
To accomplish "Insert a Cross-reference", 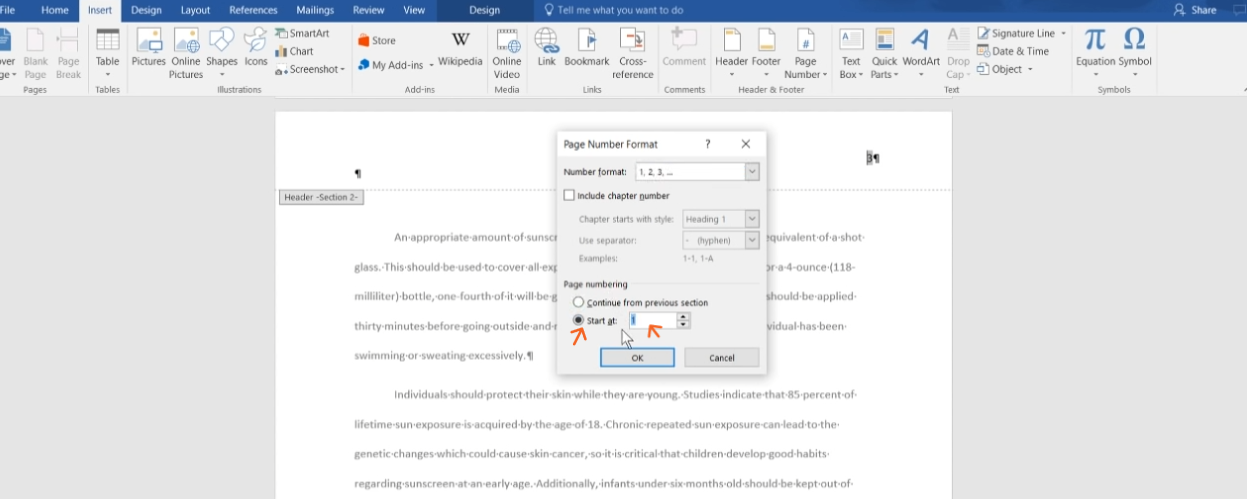I will click(x=632, y=54).
